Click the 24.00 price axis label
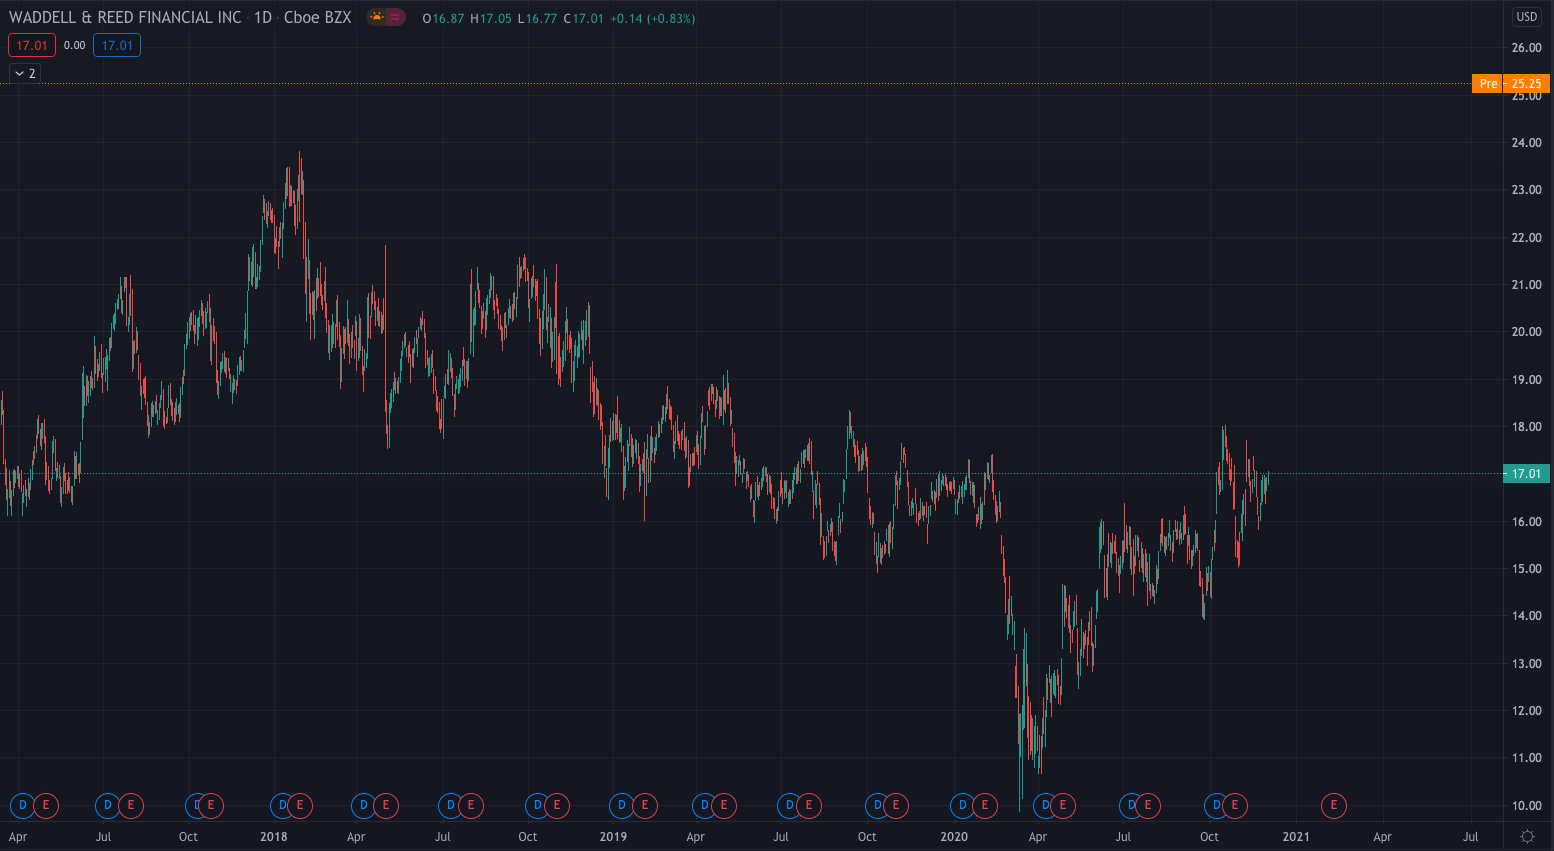Image resolution: width=1554 pixels, height=851 pixels. 1527,143
